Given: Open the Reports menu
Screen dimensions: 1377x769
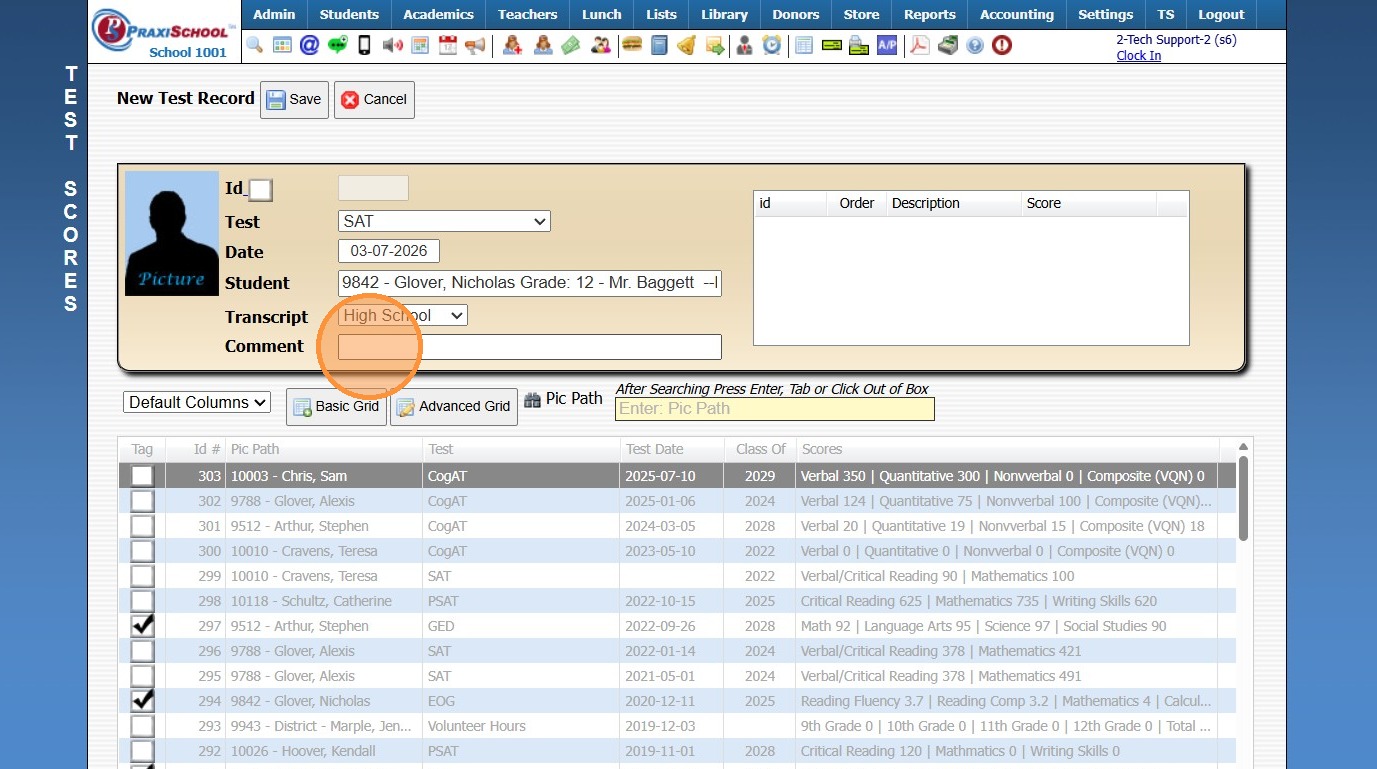Looking at the screenshot, I should (x=929, y=15).
